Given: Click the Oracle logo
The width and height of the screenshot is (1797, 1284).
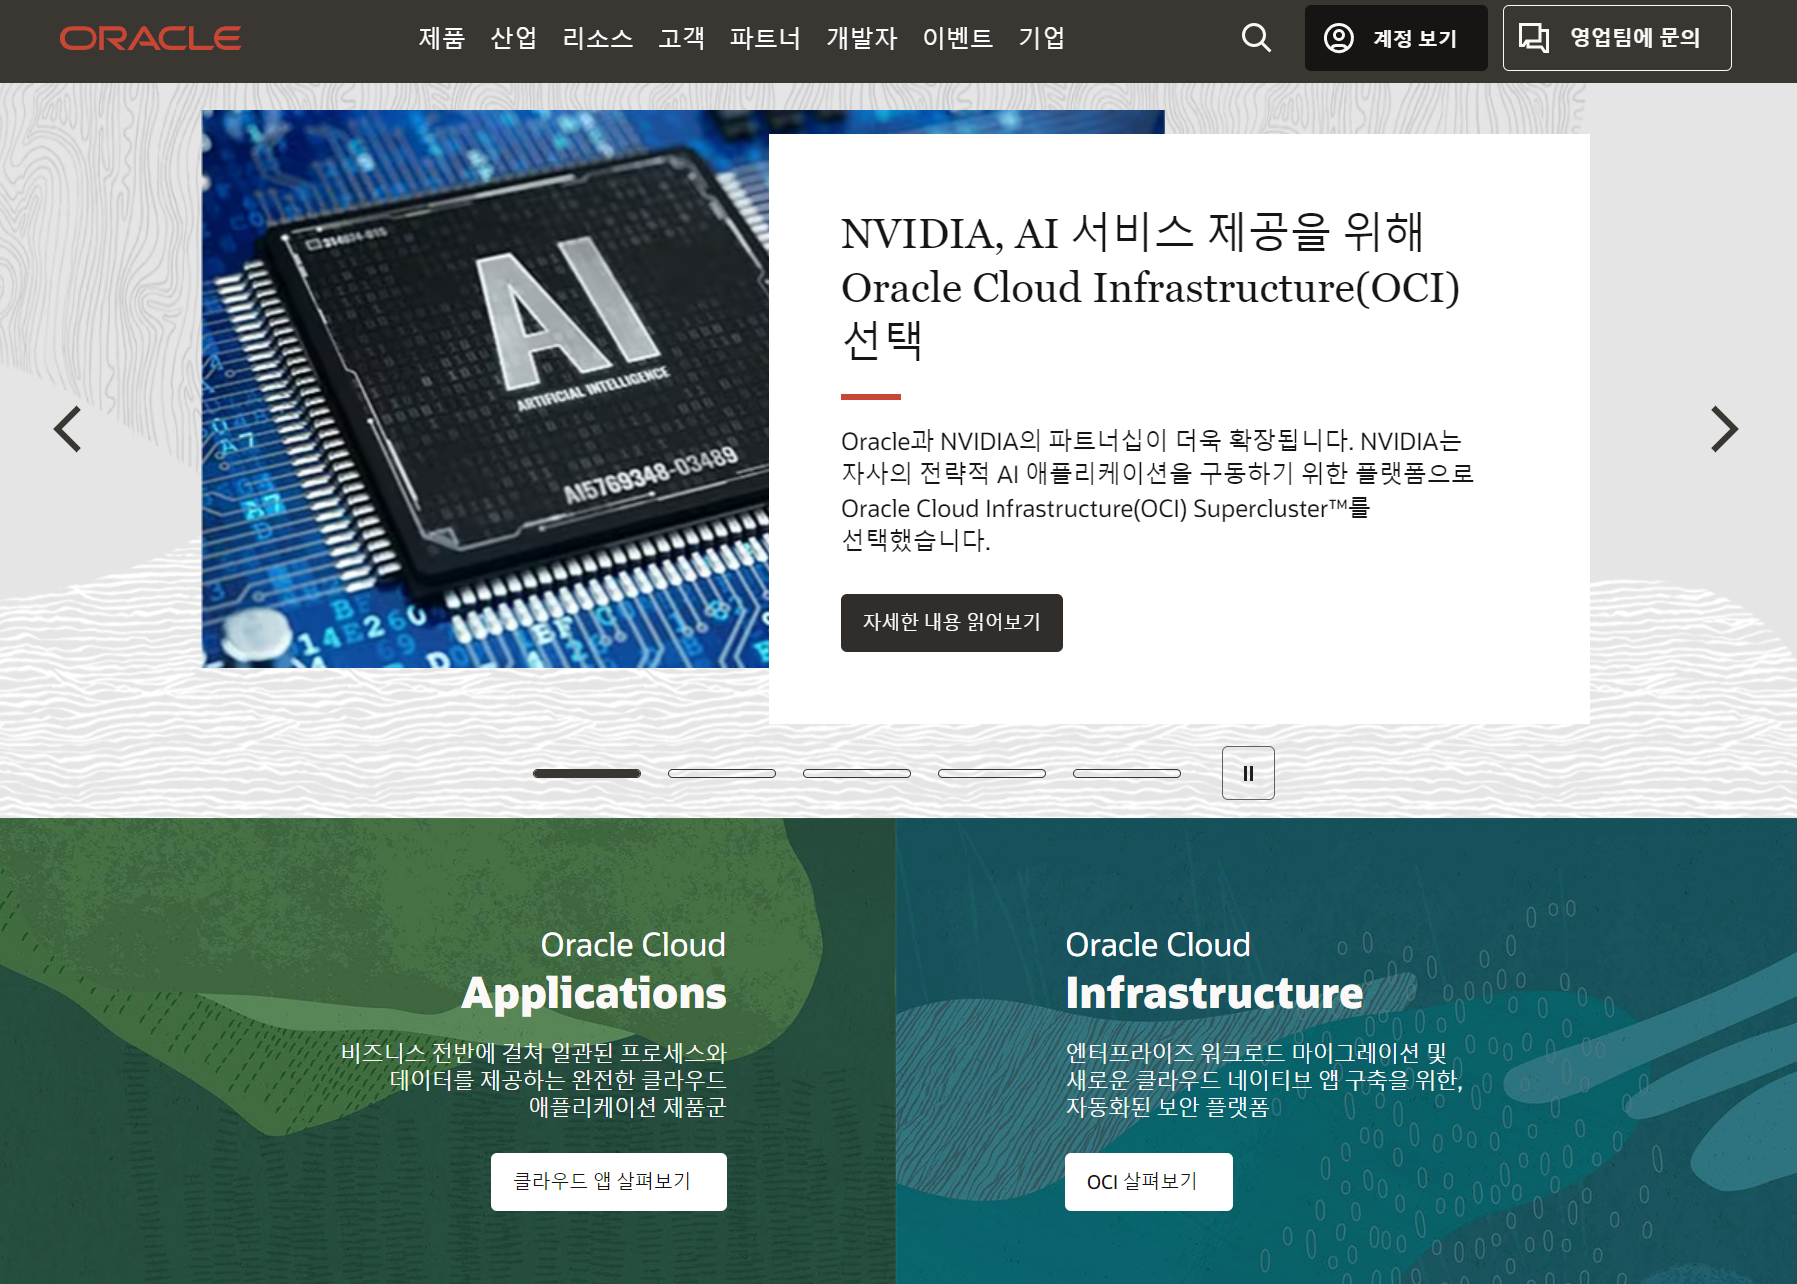Looking at the screenshot, I should click(150, 38).
